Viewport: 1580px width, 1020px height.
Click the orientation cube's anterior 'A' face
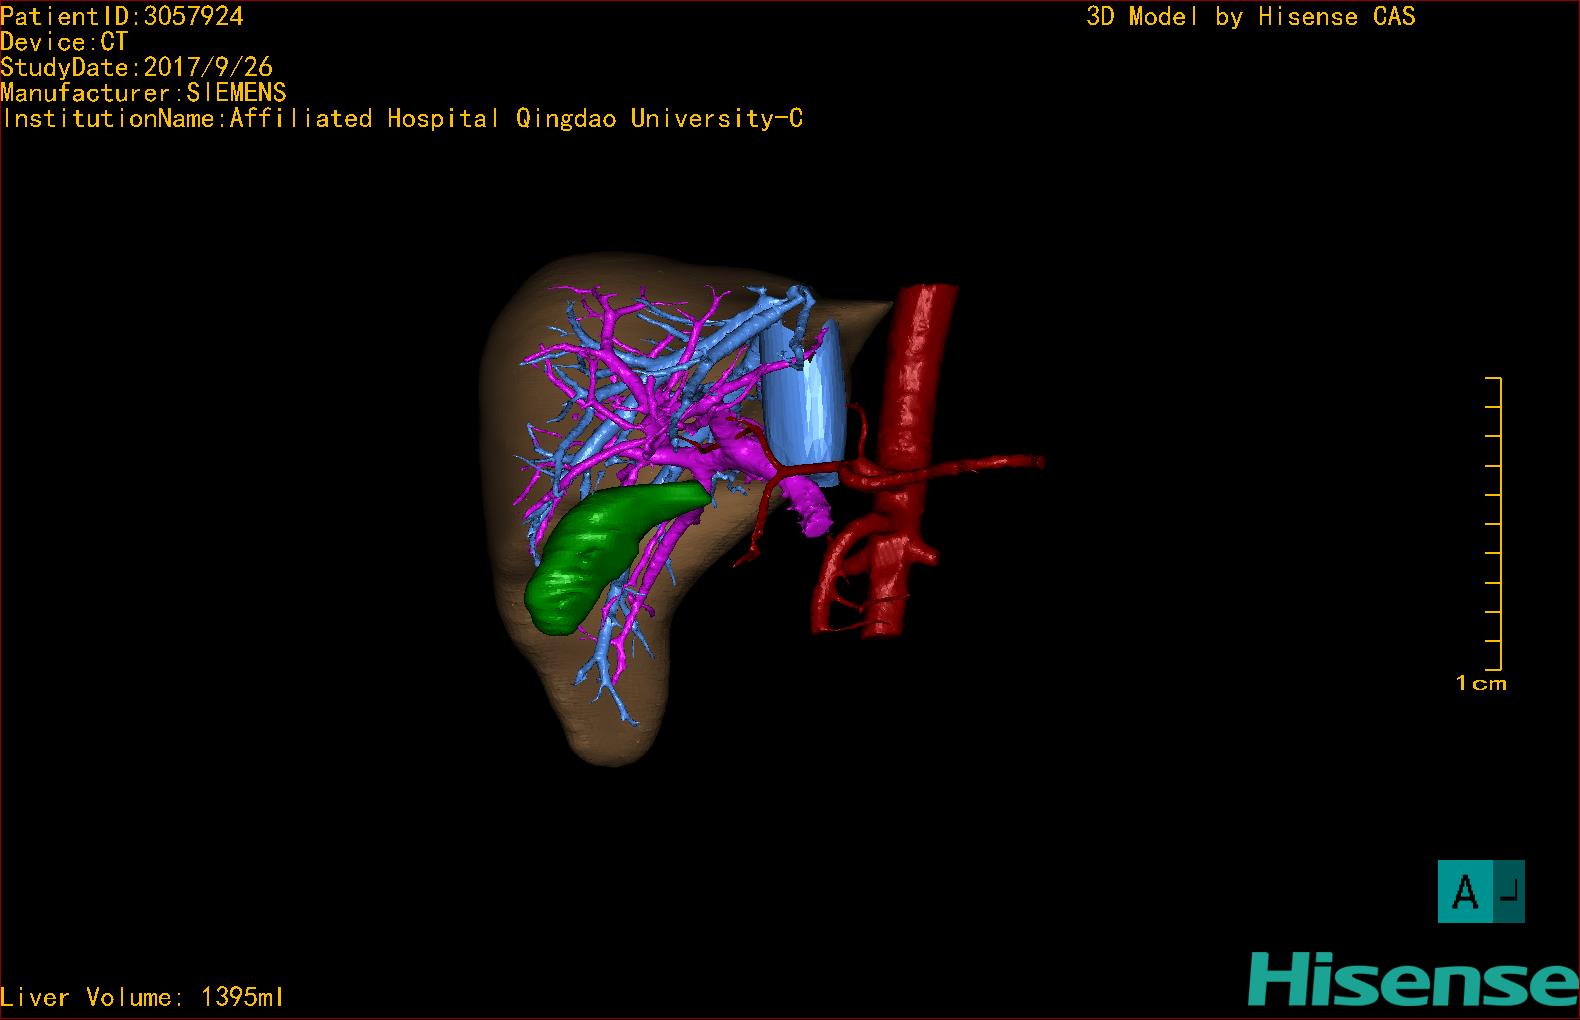(x=1465, y=891)
